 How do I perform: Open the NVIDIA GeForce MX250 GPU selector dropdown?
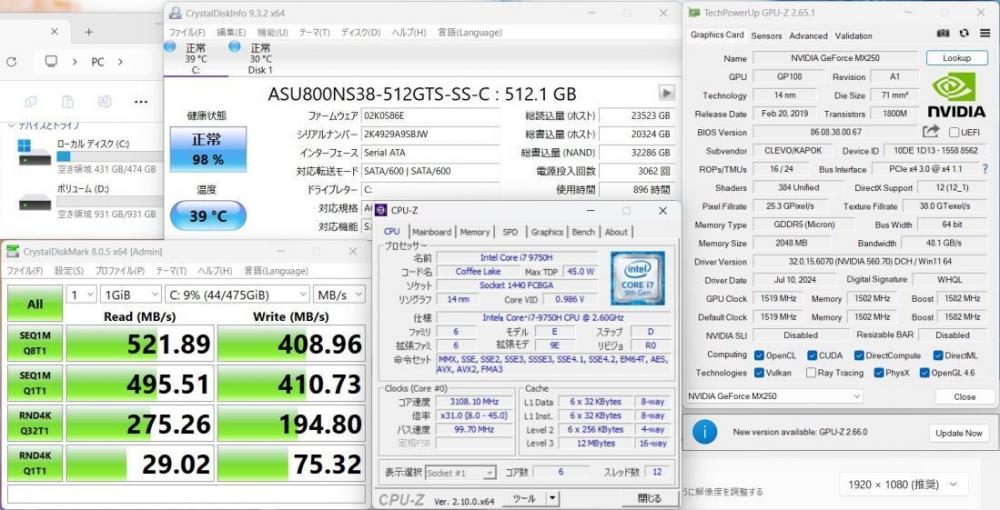pyautogui.click(x=775, y=396)
